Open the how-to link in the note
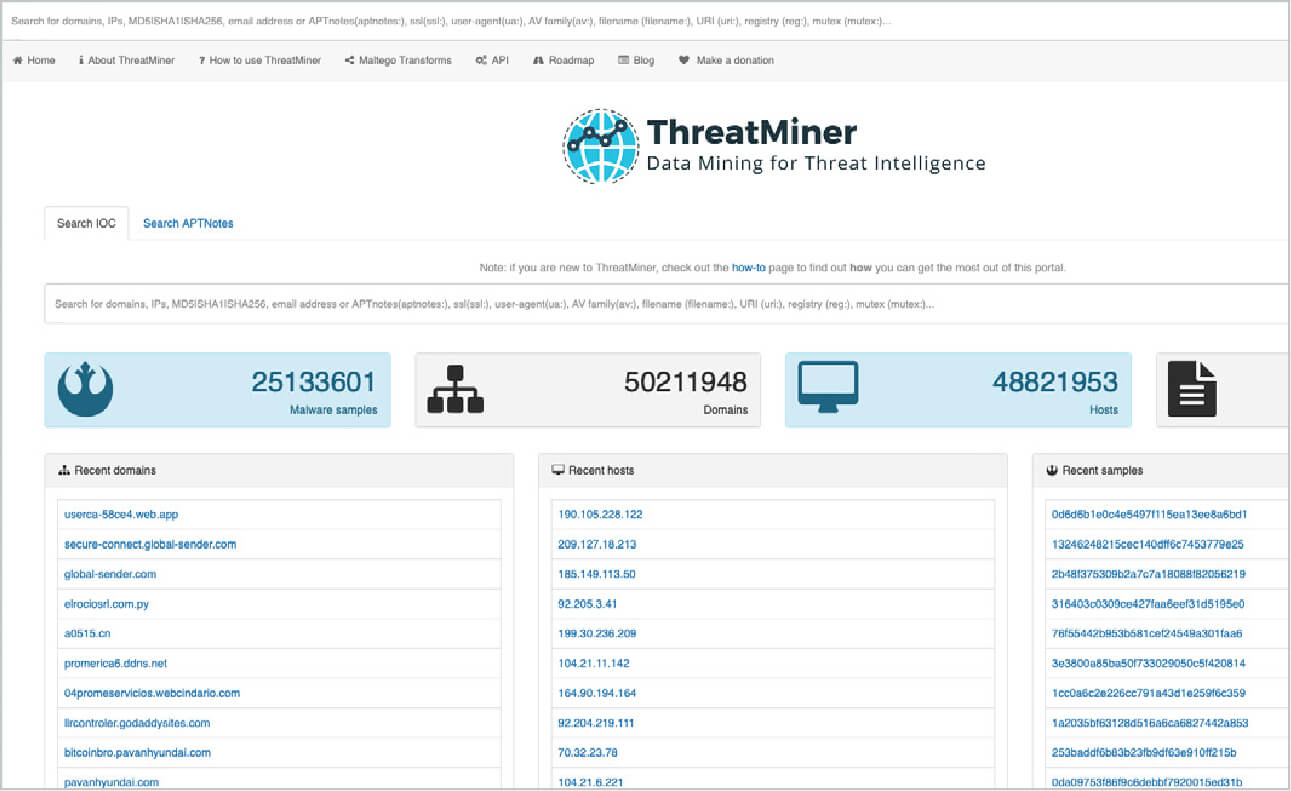The width and height of the screenshot is (1291, 791). coord(748,268)
